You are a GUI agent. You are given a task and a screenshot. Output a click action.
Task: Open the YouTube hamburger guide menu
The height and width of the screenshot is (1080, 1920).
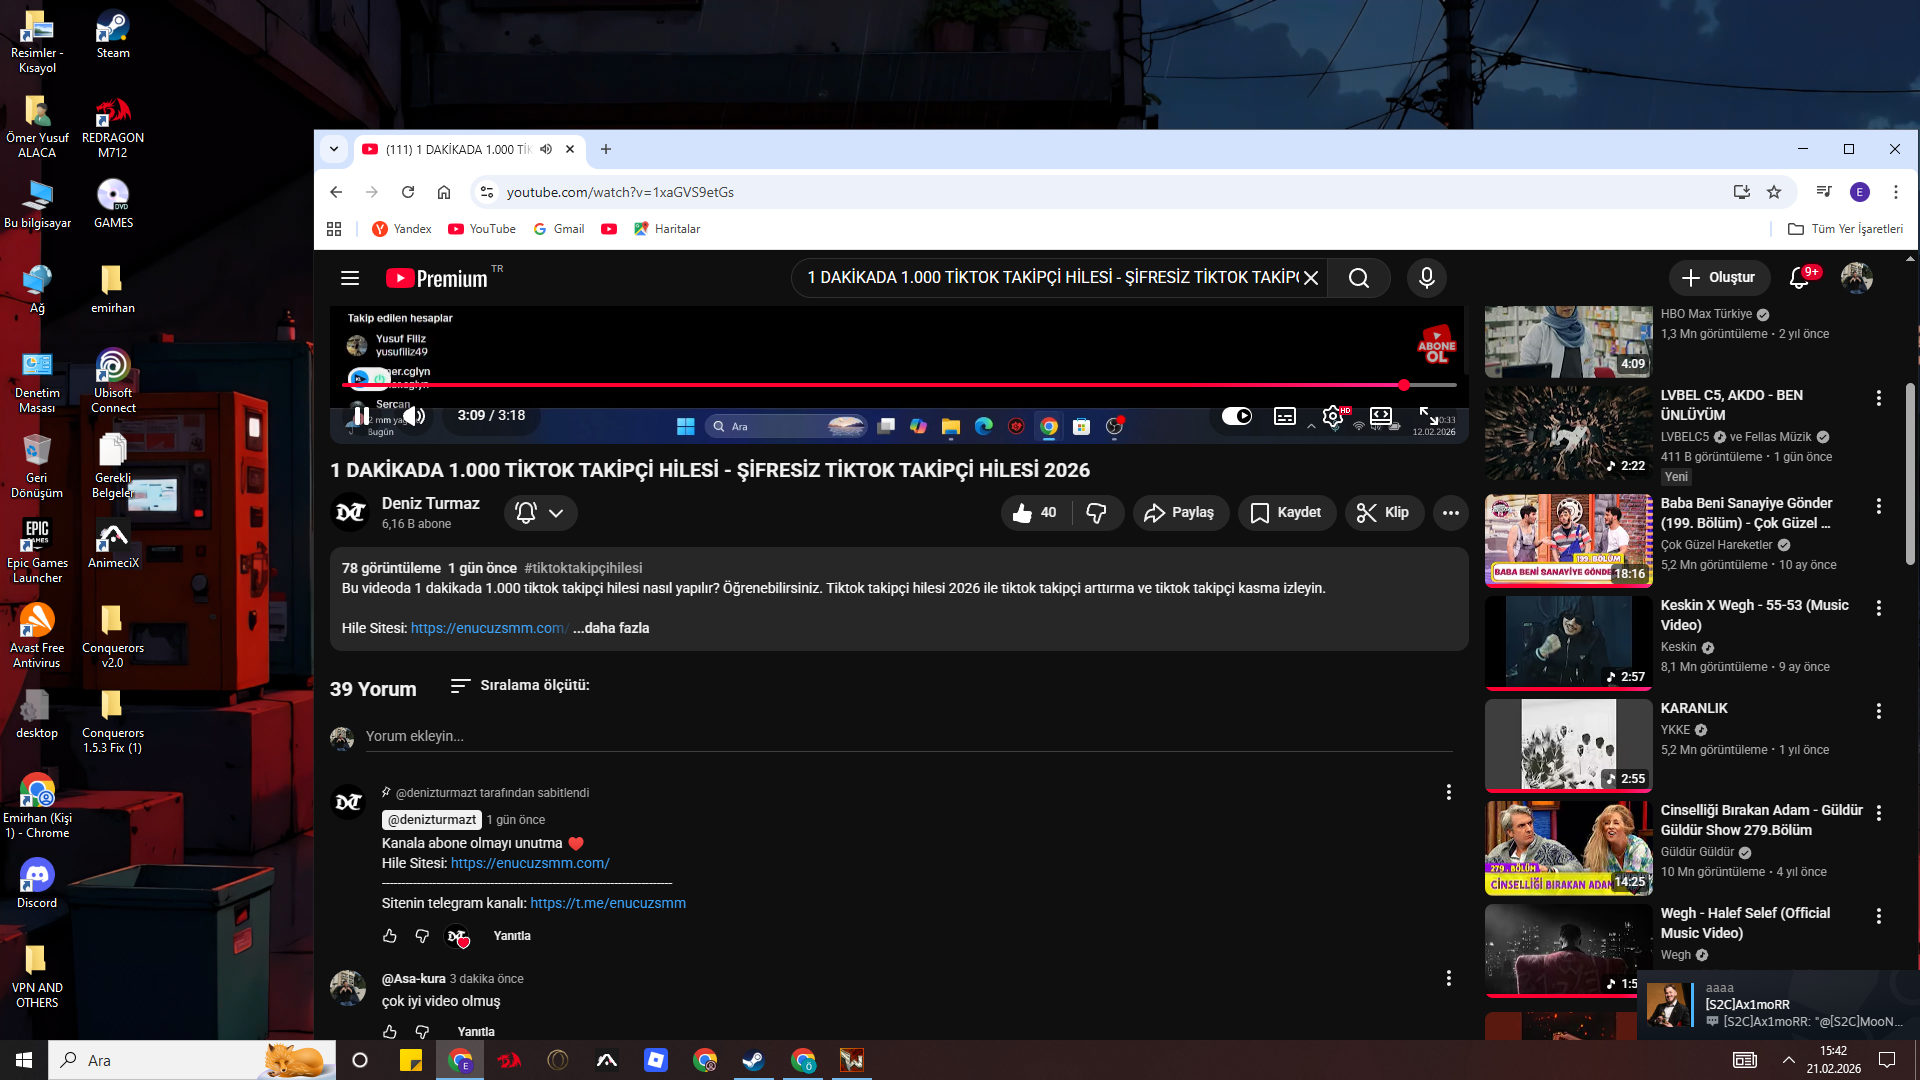pyautogui.click(x=350, y=278)
